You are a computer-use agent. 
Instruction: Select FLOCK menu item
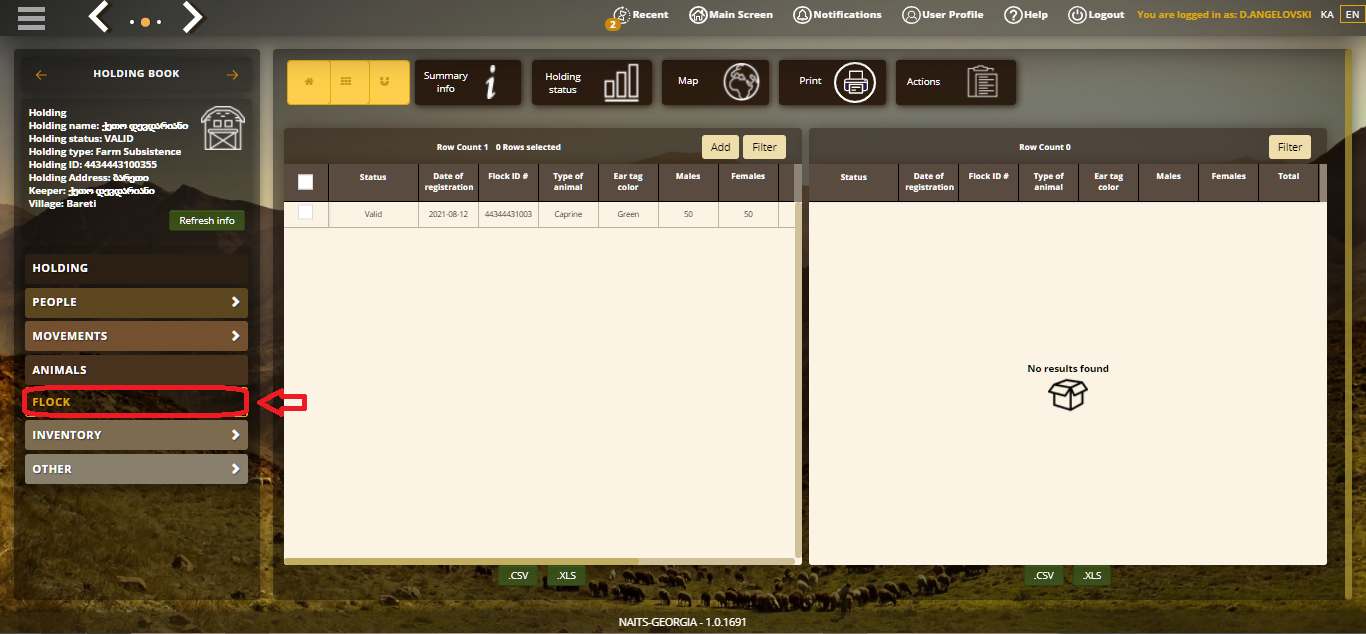(136, 402)
